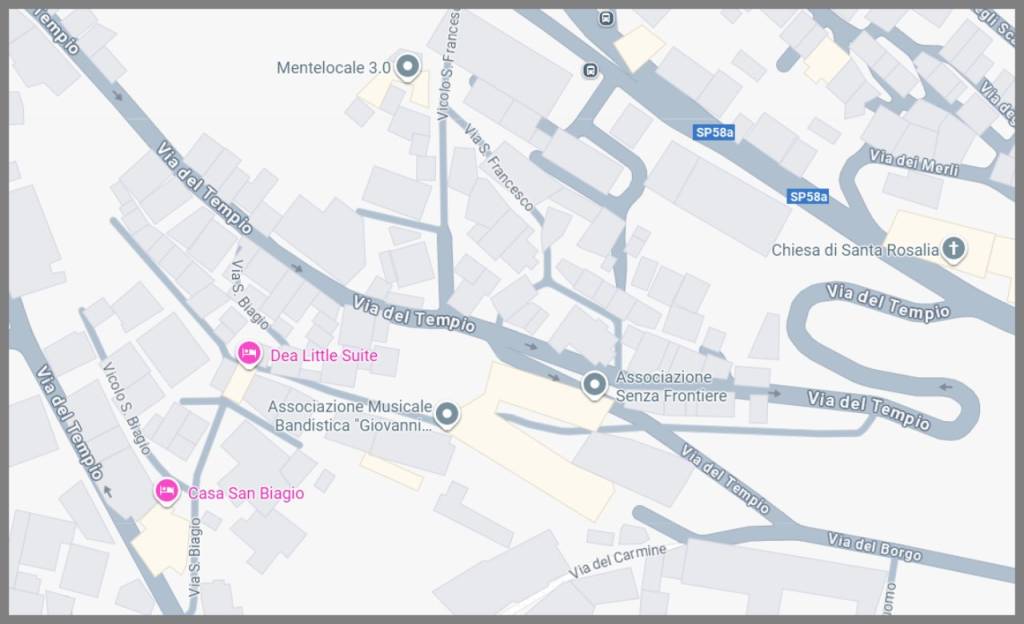Select the Associazione Senza Frontiere pin
Image resolution: width=1024 pixels, height=624 pixels.
tap(594, 385)
